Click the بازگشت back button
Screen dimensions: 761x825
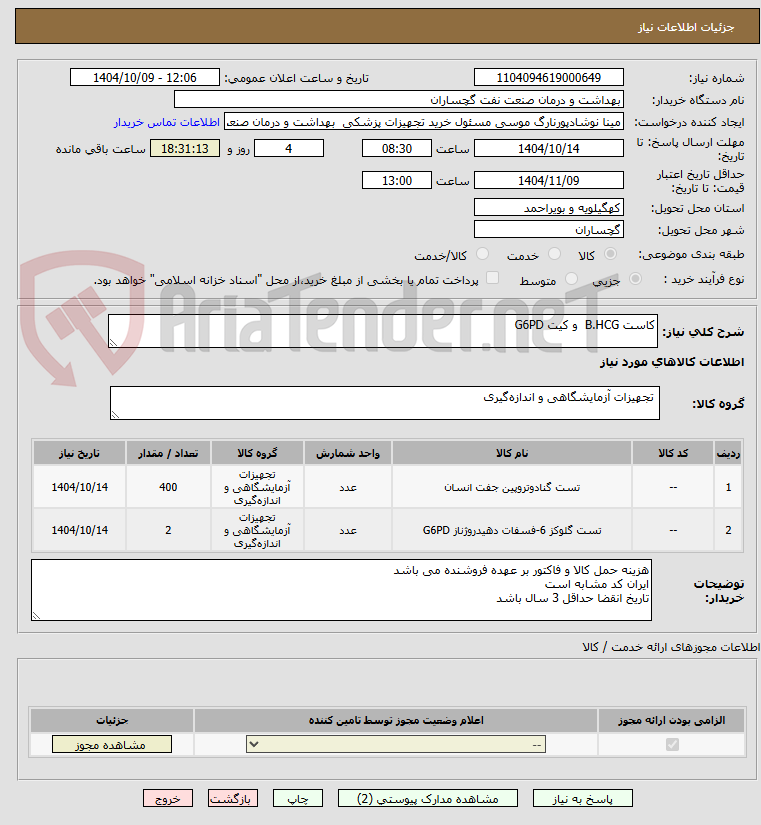[233, 798]
